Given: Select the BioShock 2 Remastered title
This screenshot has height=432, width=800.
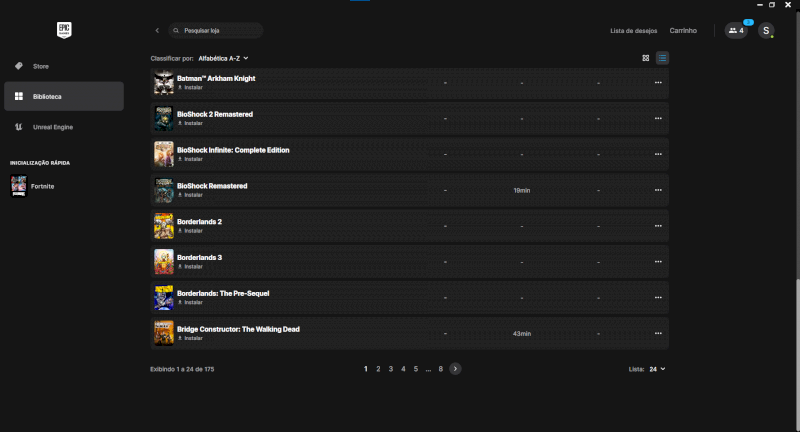Looking at the screenshot, I should coord(215,114).
